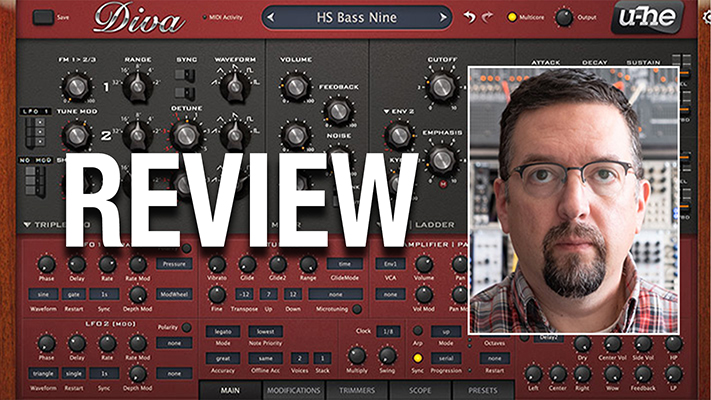Click the u-he logo
The width and height of the screenshot is (711, 400).
pos(647,17)
